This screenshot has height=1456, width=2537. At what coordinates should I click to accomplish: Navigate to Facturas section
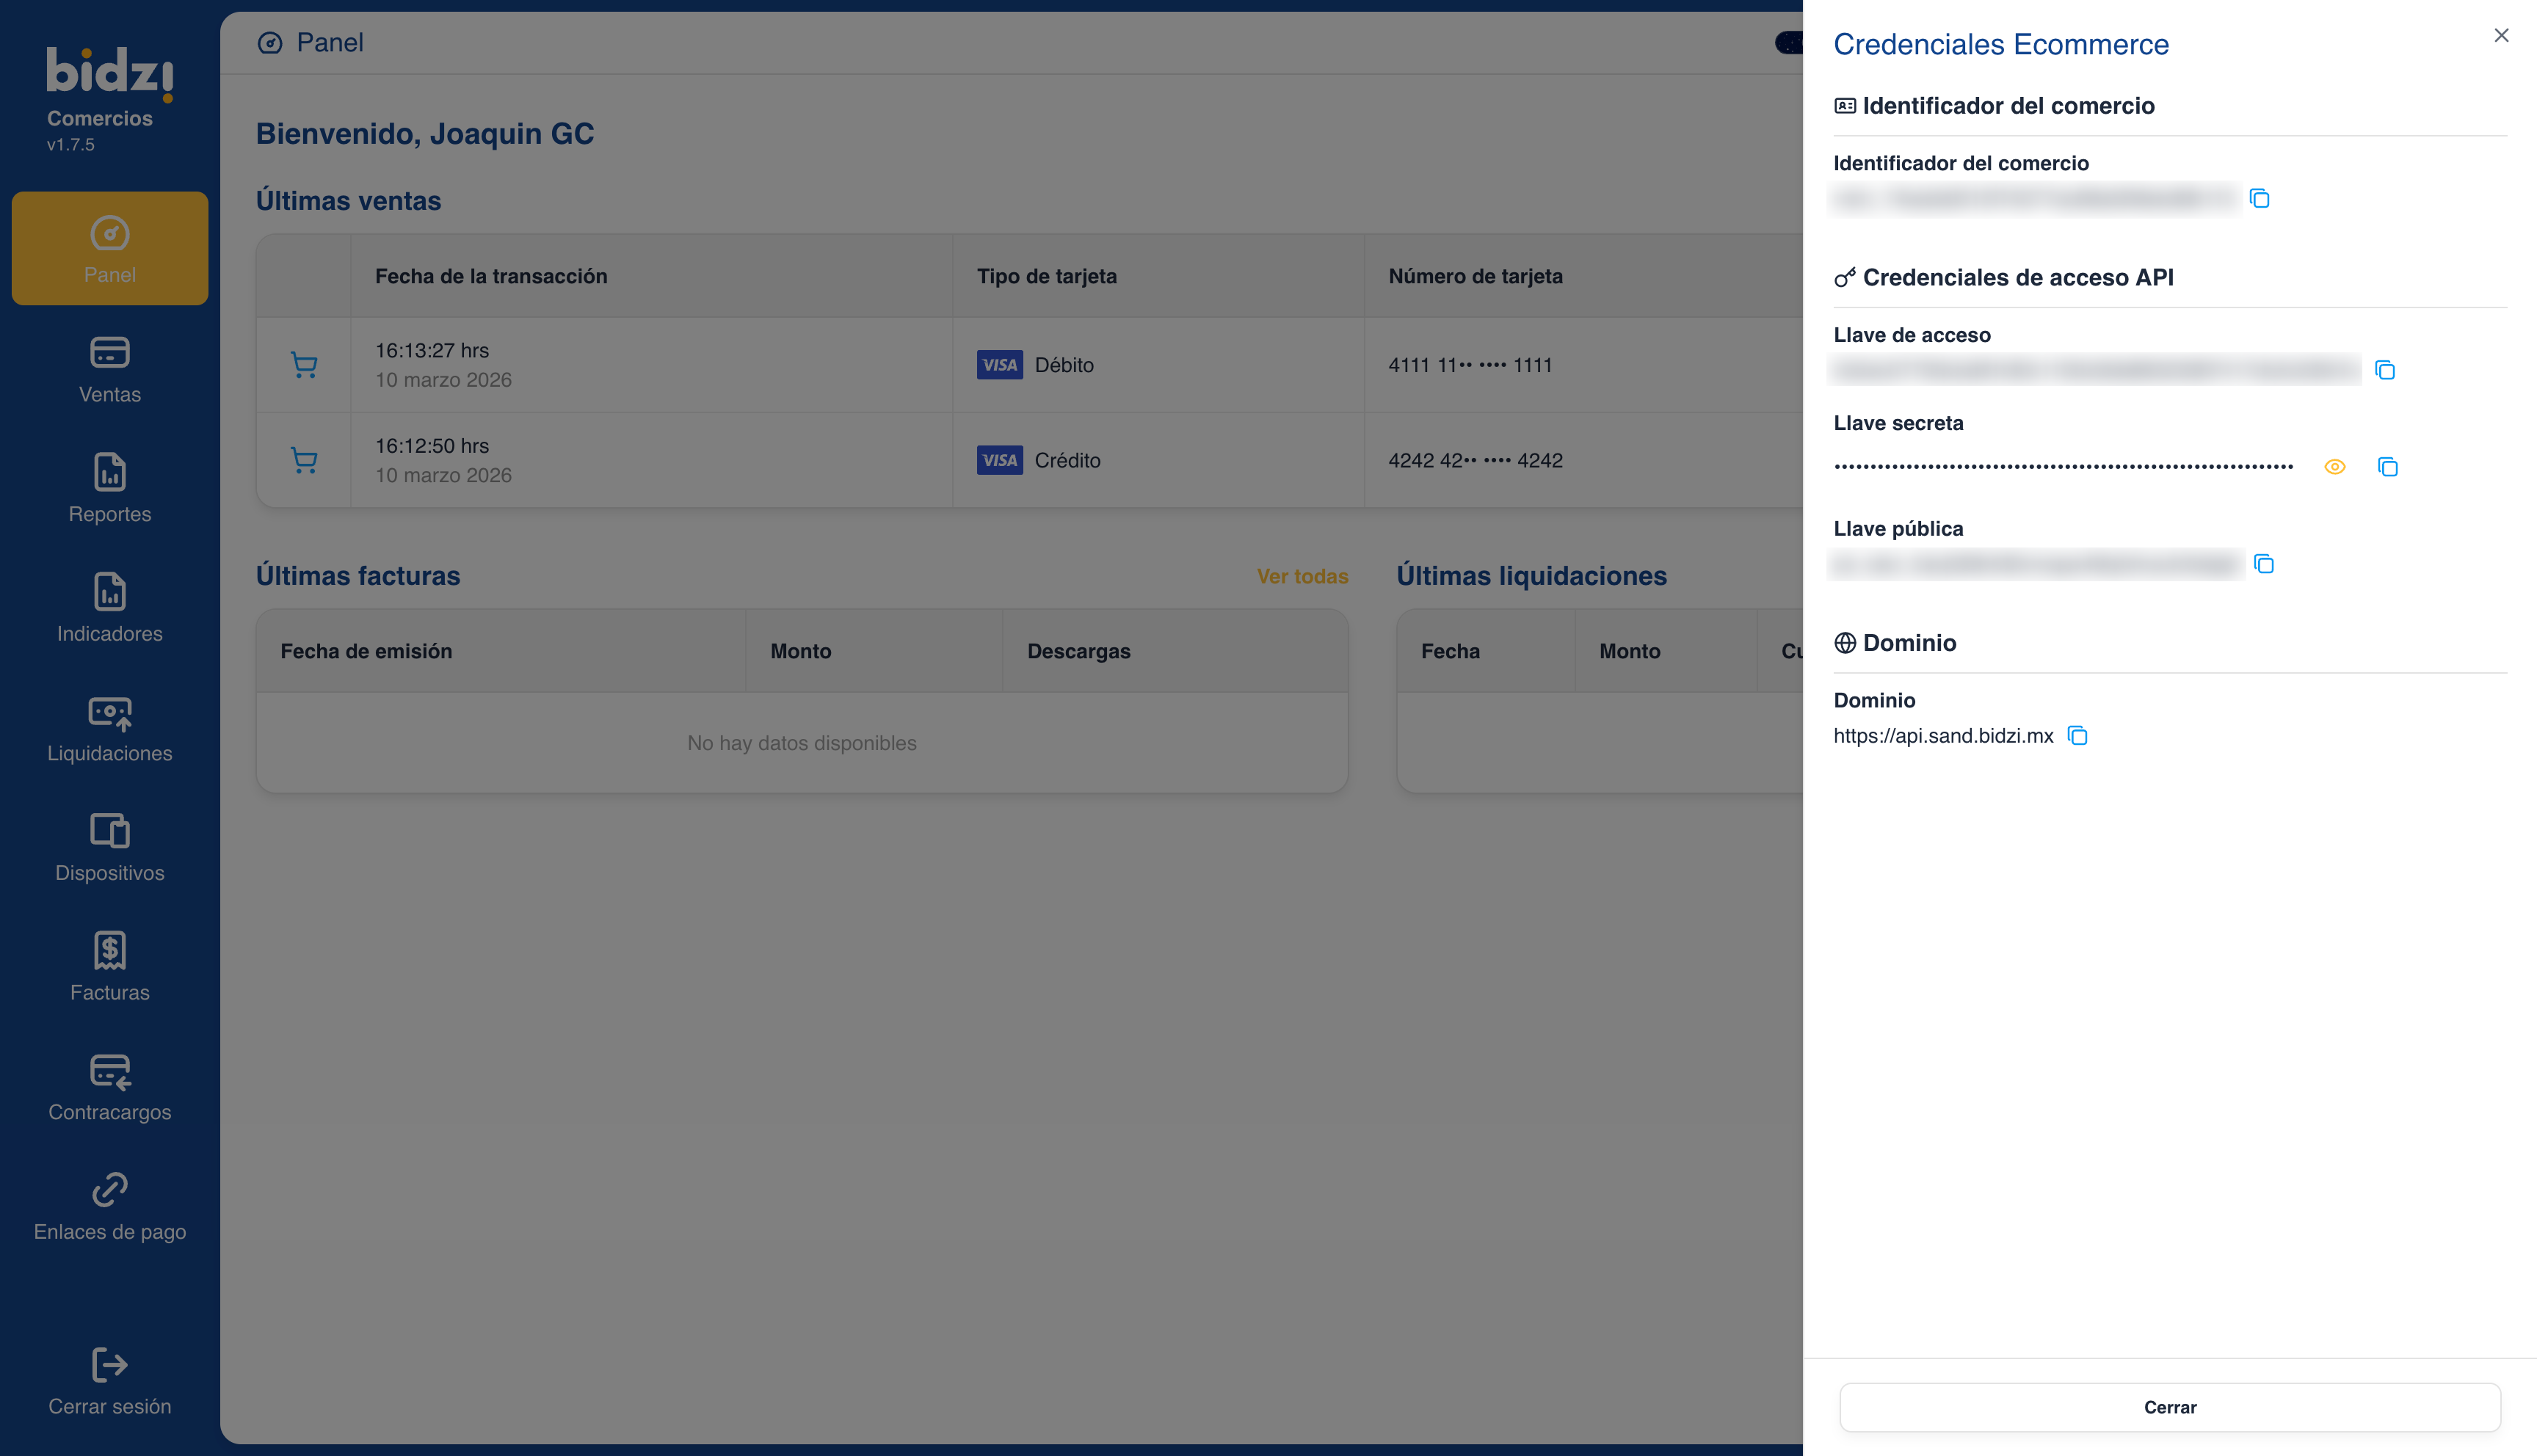click(110, 968)
